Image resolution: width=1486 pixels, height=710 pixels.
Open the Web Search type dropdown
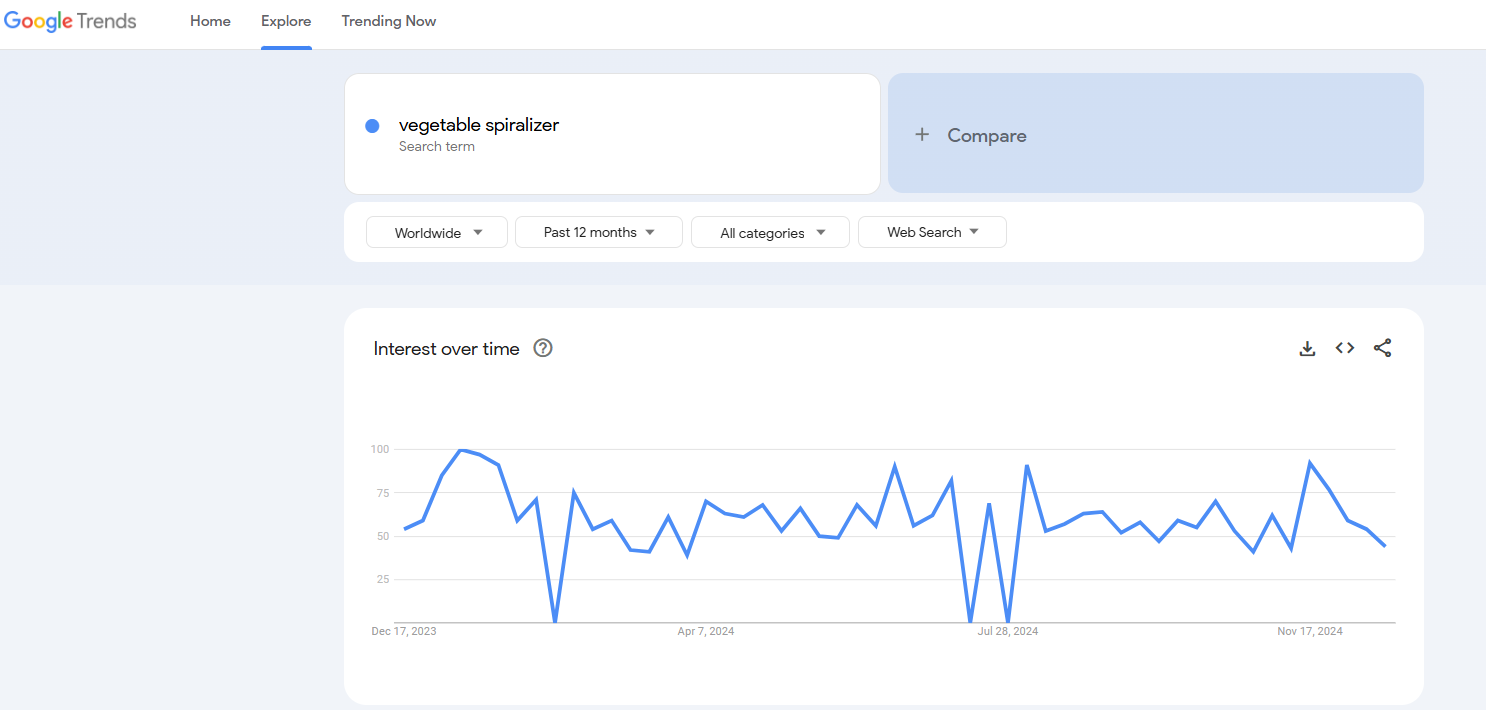click(932, 232)
